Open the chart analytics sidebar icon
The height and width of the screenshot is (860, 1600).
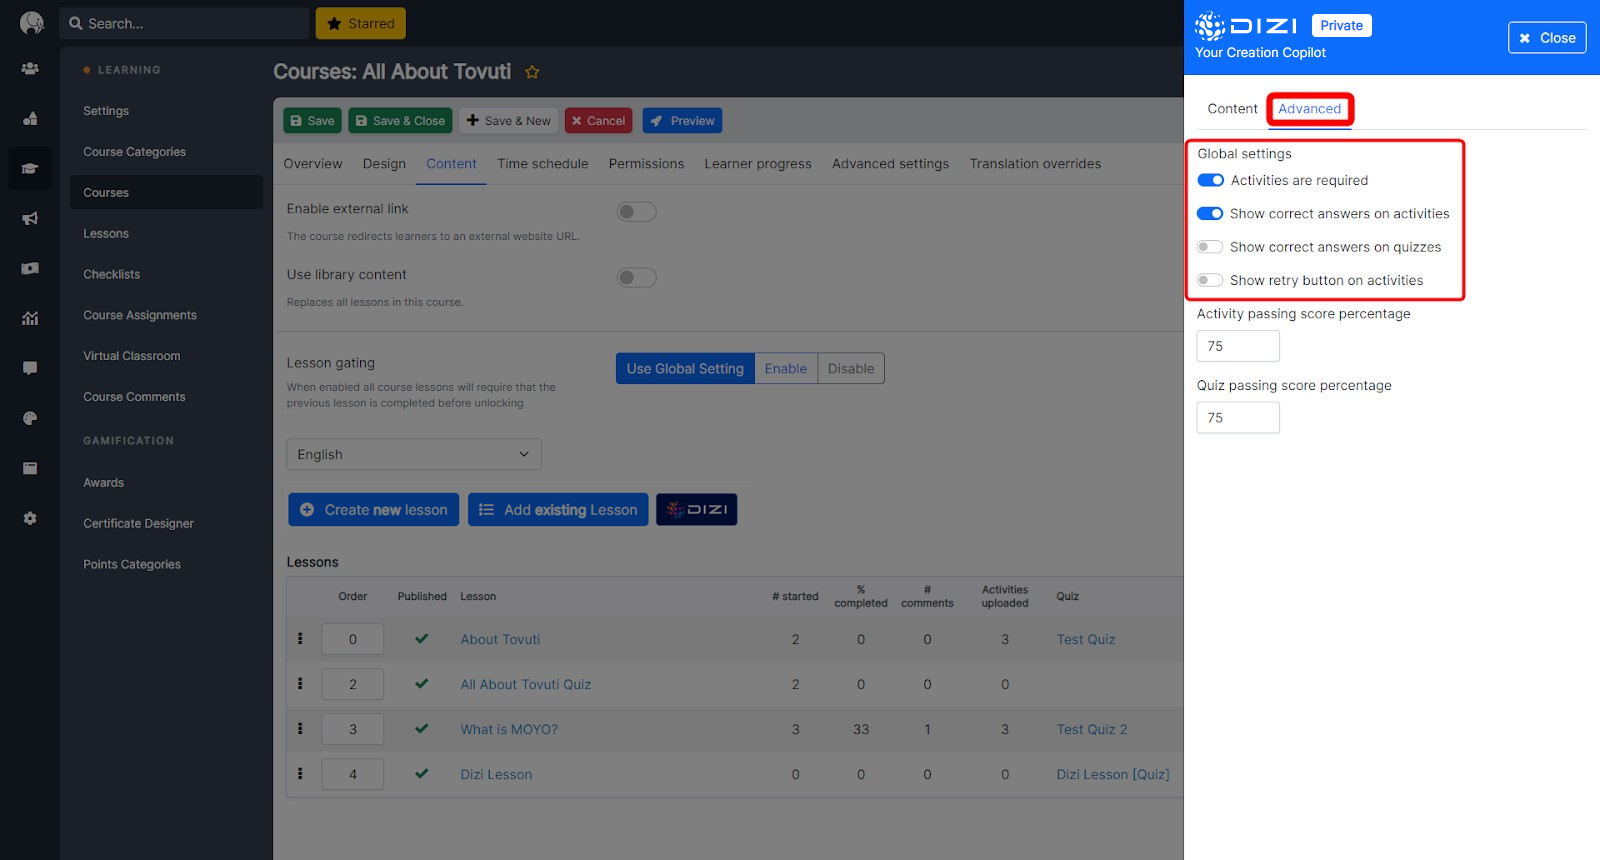(30, 318)
